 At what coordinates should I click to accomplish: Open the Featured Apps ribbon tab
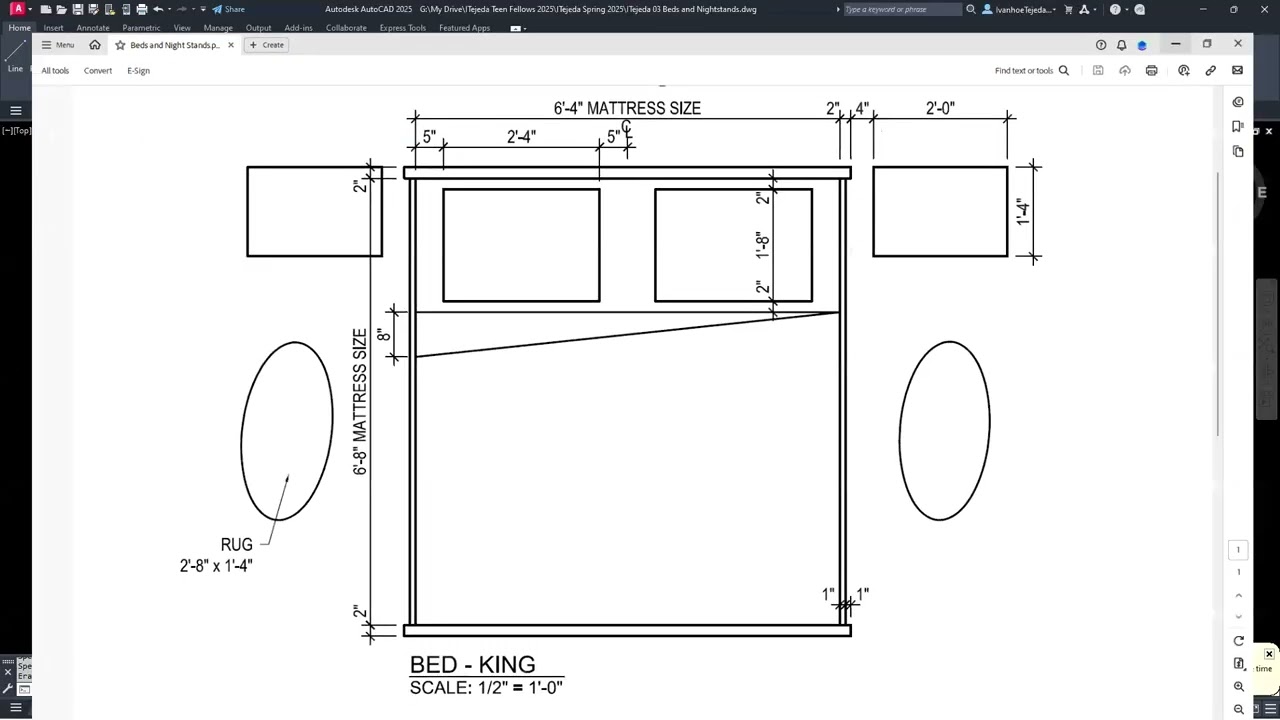464,28
